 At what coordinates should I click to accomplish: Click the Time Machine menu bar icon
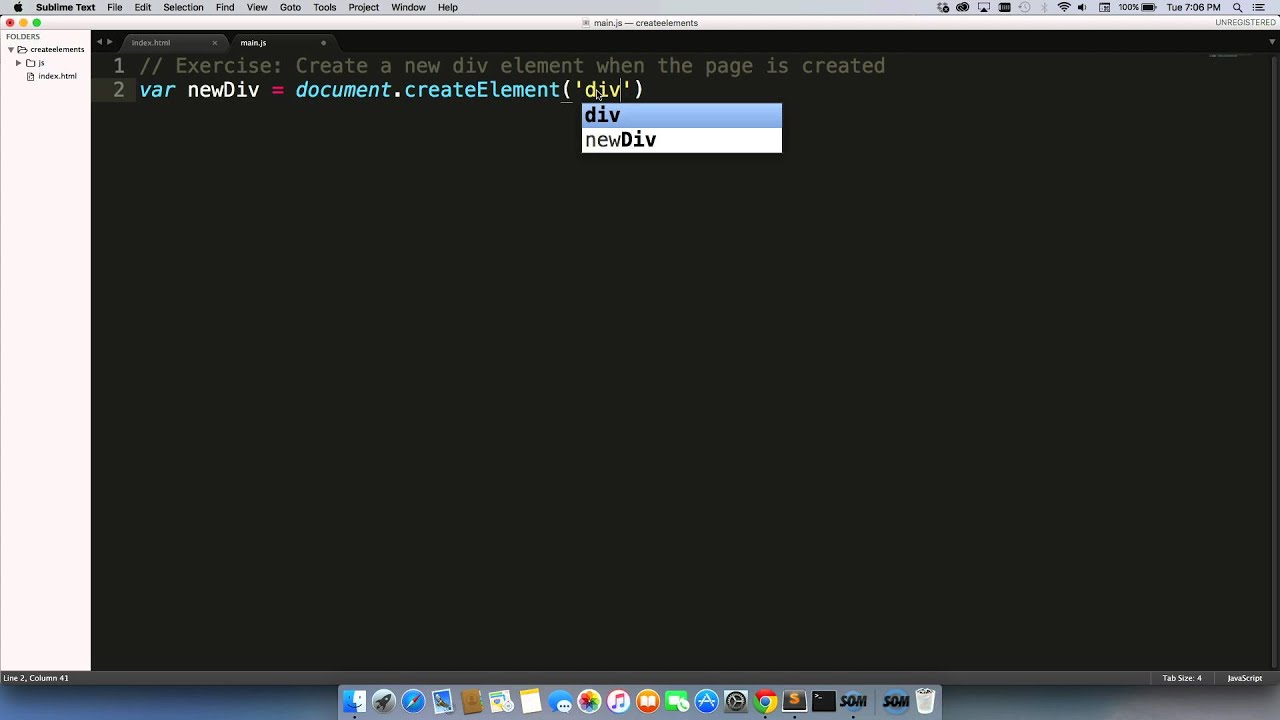pyautogui.click(x=1024, y=7)
